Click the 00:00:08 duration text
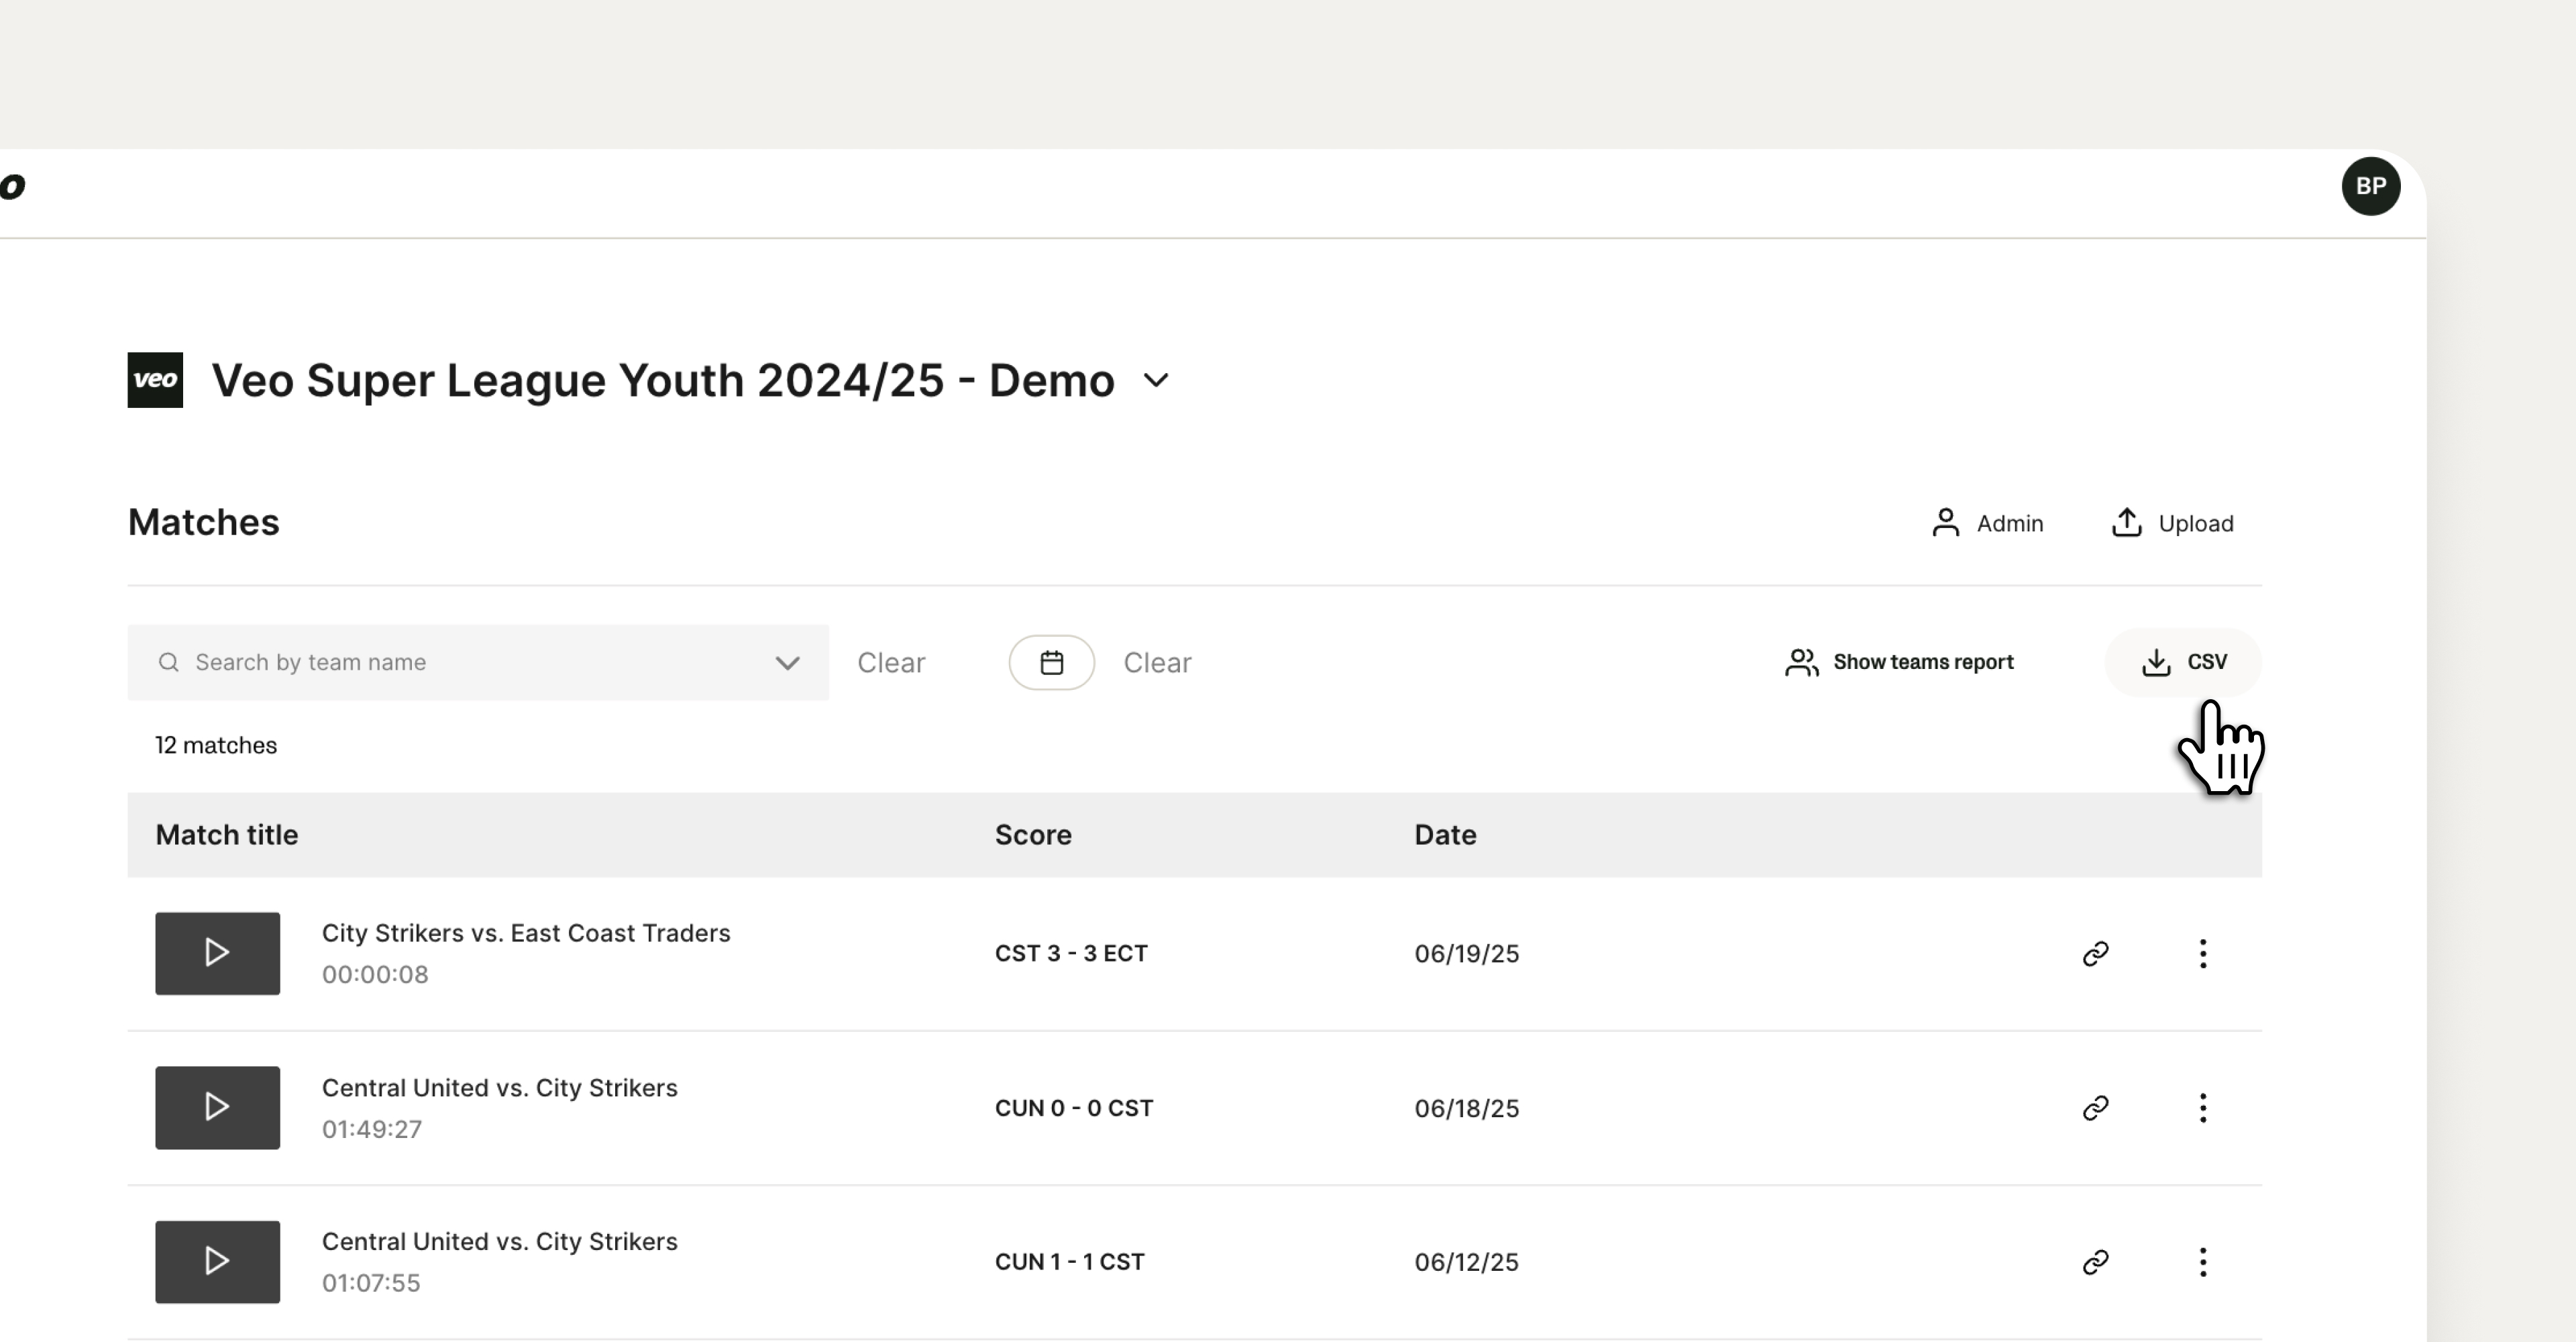This screenshot has width=2576, height=1342. (375, 974)
